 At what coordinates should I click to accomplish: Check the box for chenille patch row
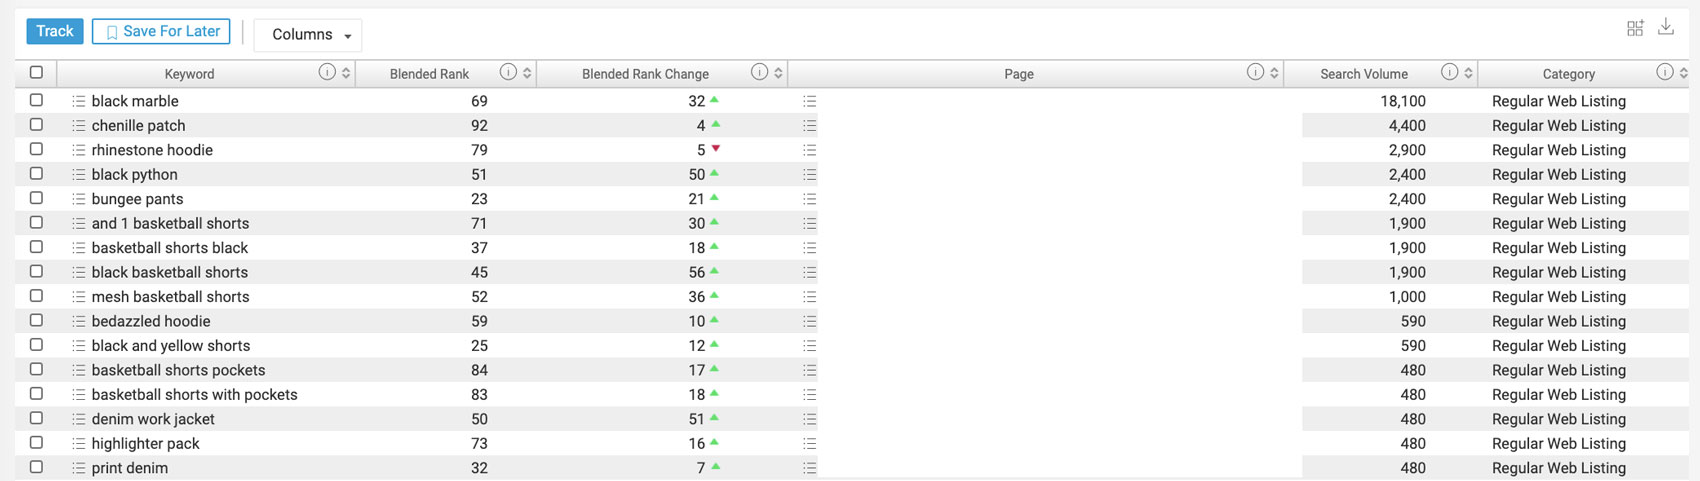point(37,125)
